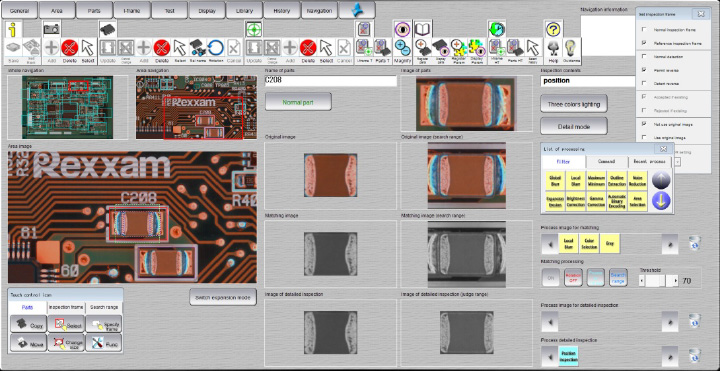
Task: Click Delete in the parts toolbar group
Action: pos(162,51)
